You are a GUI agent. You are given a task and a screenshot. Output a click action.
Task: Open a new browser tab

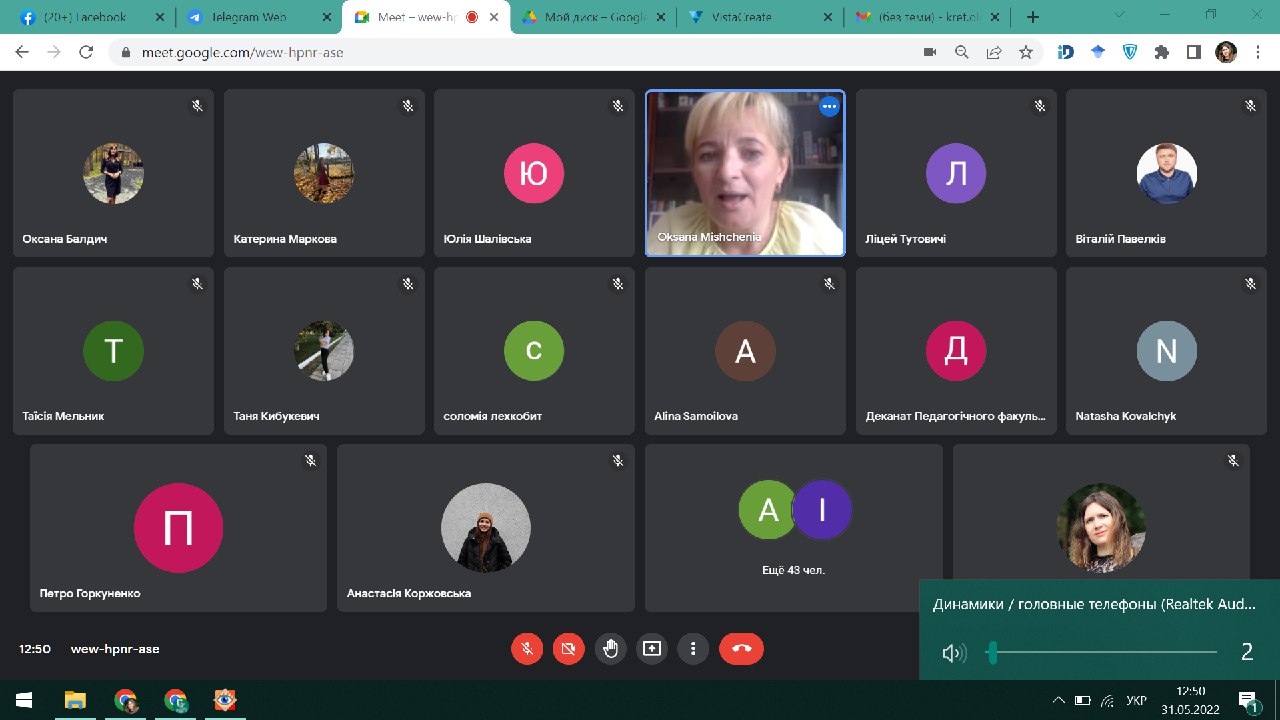click(x=1033, y=17)
